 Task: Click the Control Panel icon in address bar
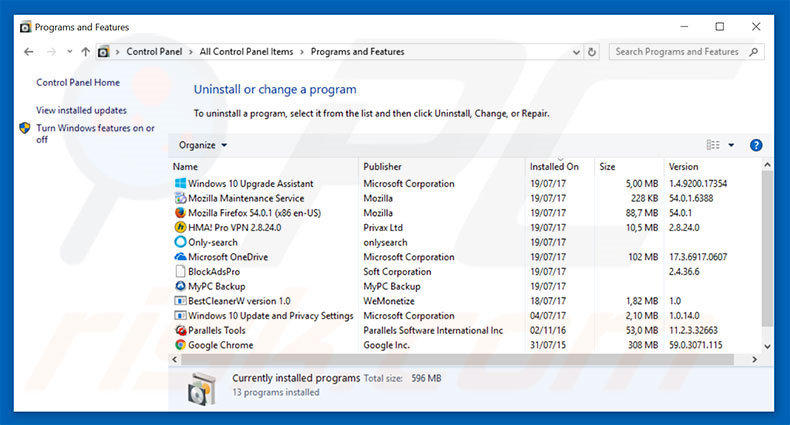pyautogui.click(x=103, y=51)
